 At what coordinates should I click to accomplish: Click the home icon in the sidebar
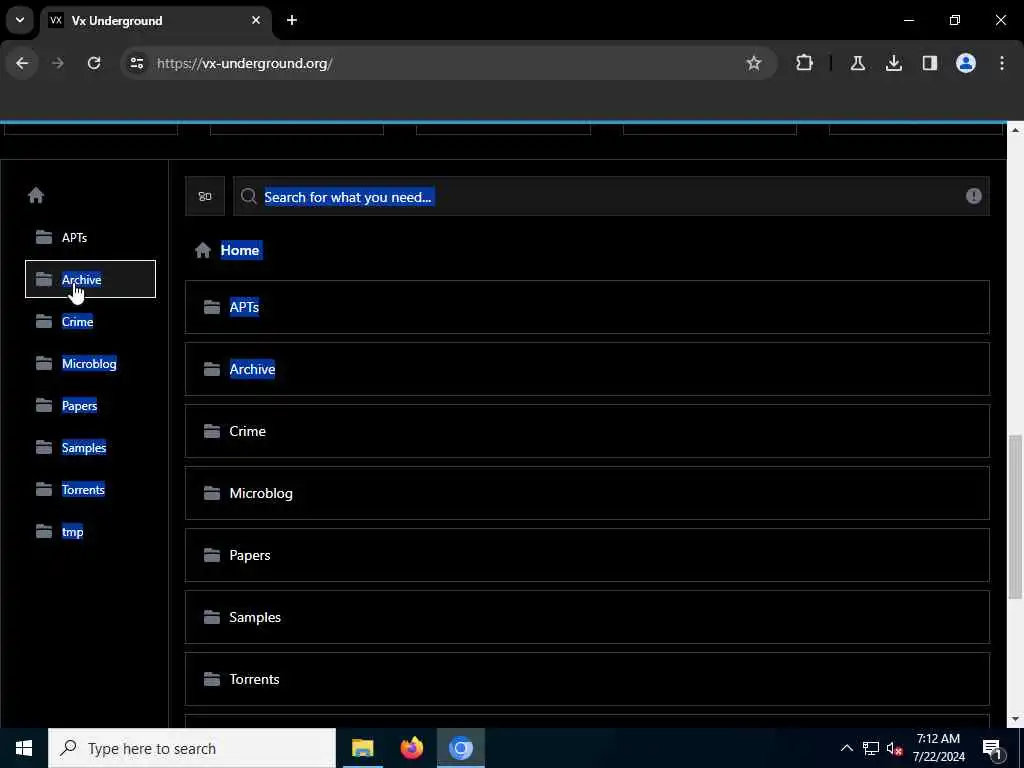(36, 195)
